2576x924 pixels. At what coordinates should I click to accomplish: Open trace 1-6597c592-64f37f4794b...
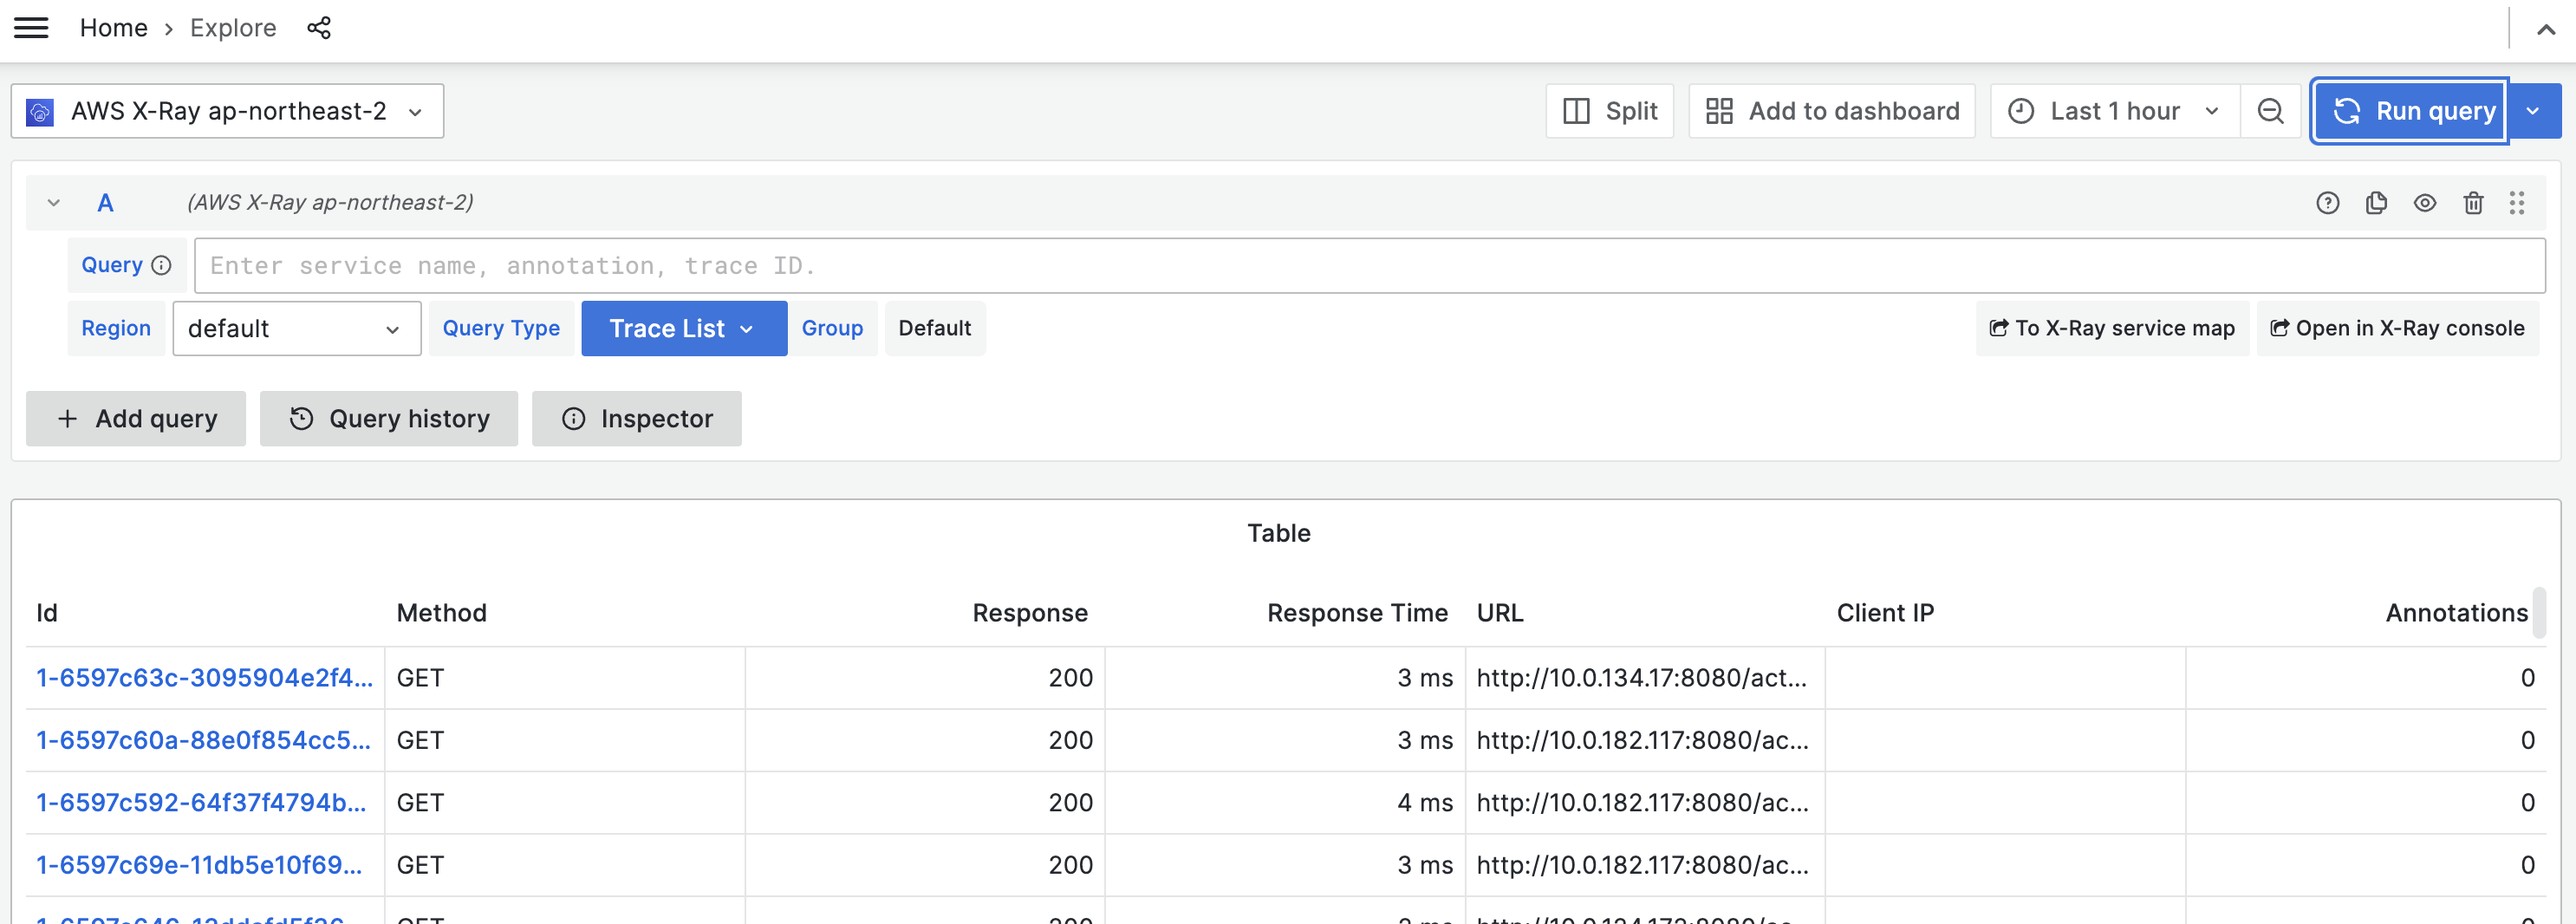tap(201, 803)
